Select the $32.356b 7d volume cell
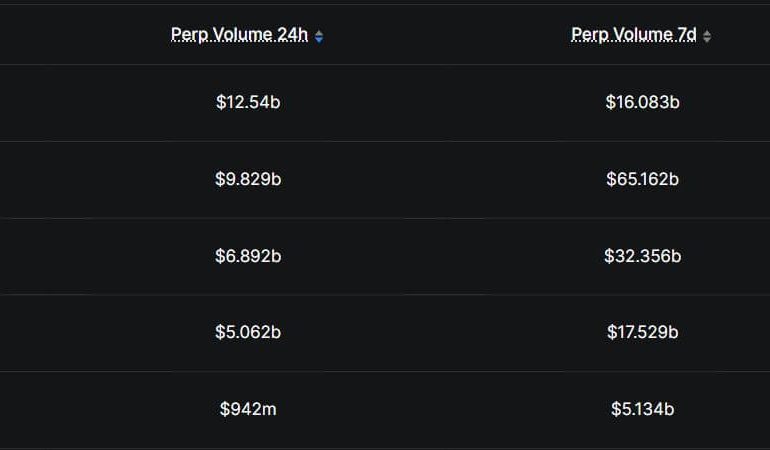The height and width of the screenshot is (450, 770). [x=642, y=256]
